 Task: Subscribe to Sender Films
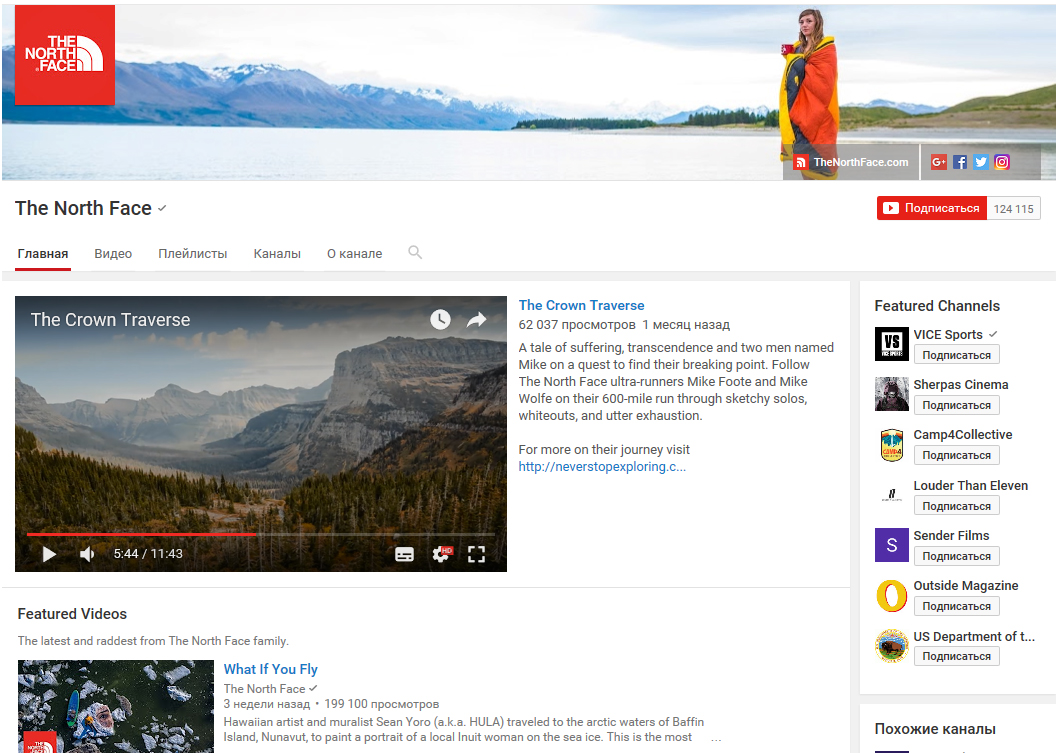(956, 556)
